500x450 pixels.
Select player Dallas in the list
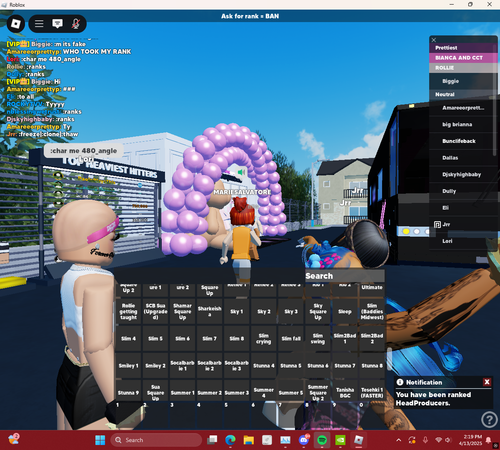[x=463, y=158]
